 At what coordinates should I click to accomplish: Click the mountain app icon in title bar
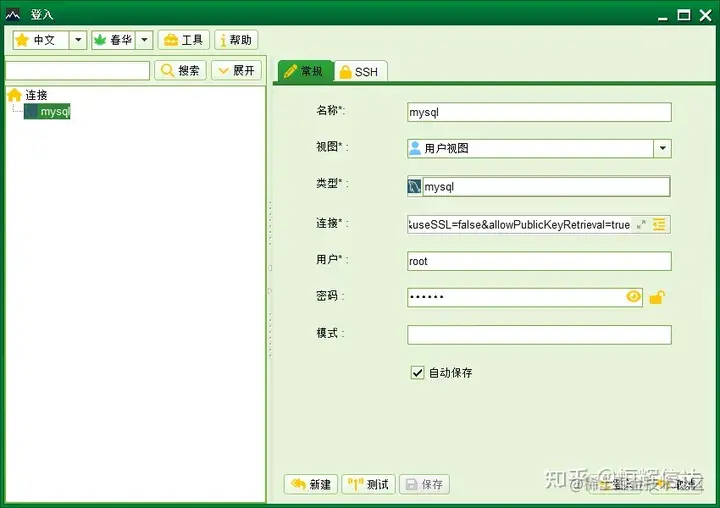(12, 15)
